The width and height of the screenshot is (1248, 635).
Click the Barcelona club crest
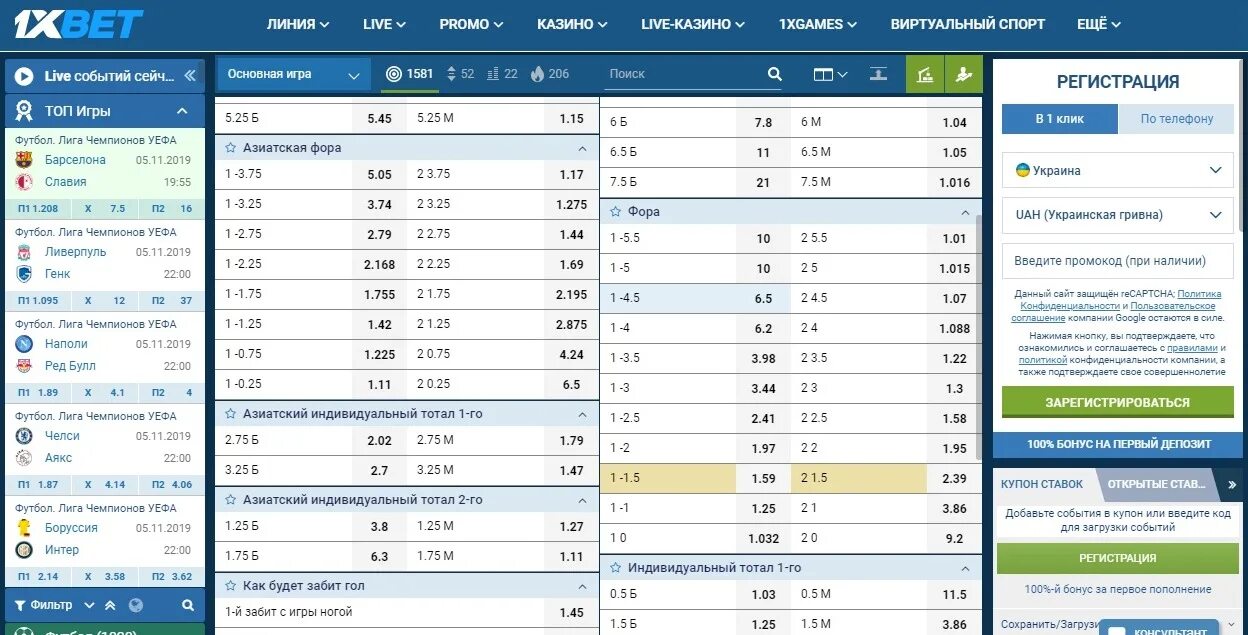[x=24, y=160]
